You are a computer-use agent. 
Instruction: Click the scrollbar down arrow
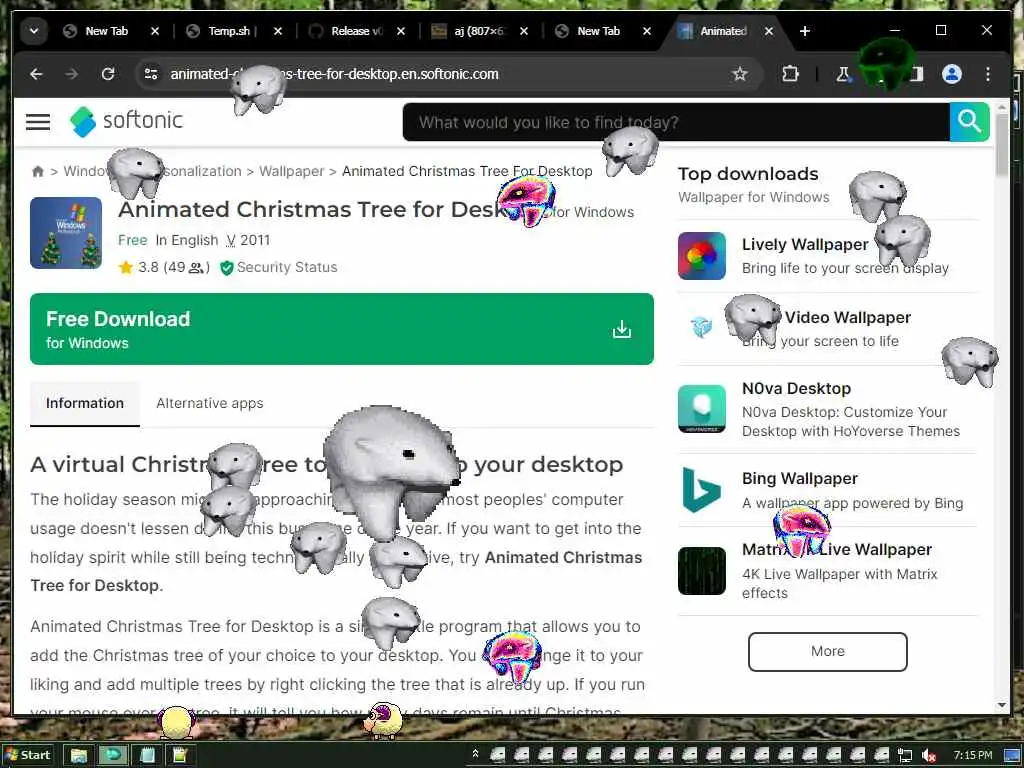1002,705
